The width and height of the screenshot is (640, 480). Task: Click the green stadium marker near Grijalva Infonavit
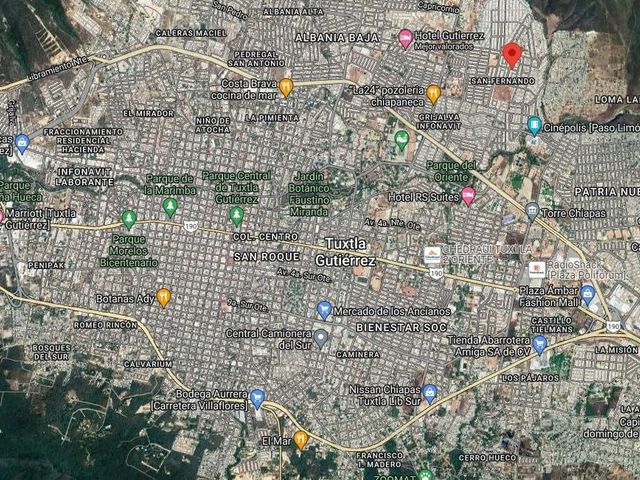(x=402, y=140)
